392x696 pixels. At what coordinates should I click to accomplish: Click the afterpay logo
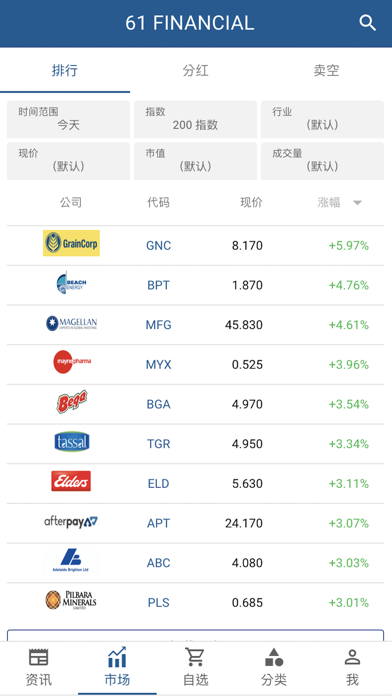[71, 522]
